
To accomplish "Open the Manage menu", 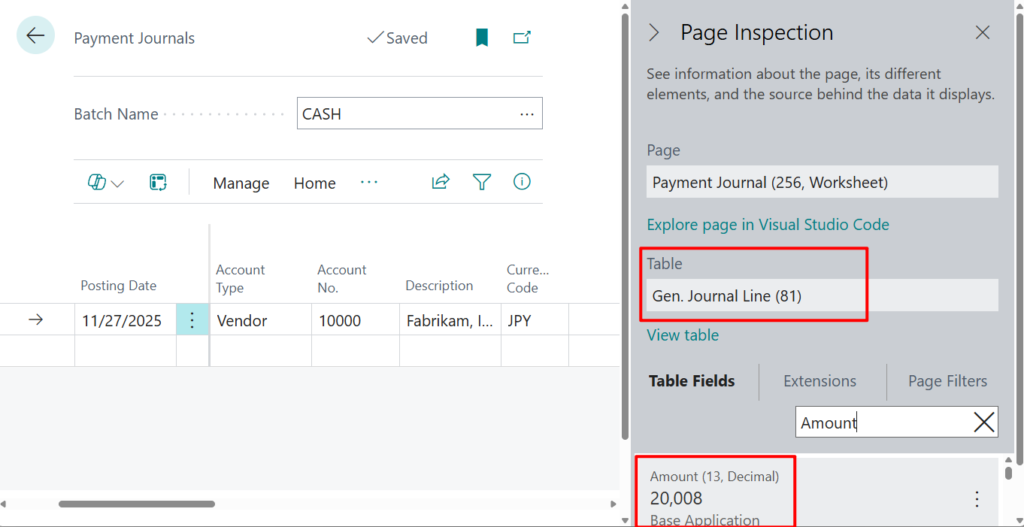I will pyautogui.click(x=241, y=183).
